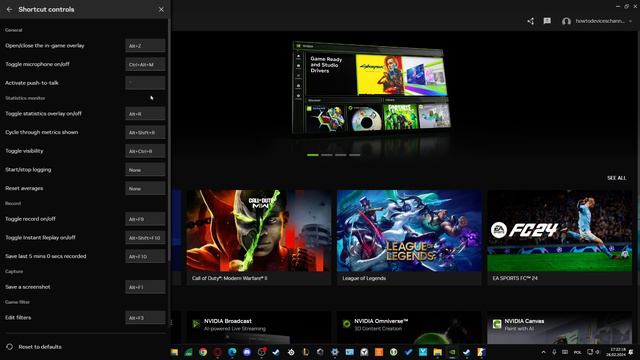640x360 pixels.
Task: Edit the Toggle microphone on/off shortcut field
Action: pos(145,64)
